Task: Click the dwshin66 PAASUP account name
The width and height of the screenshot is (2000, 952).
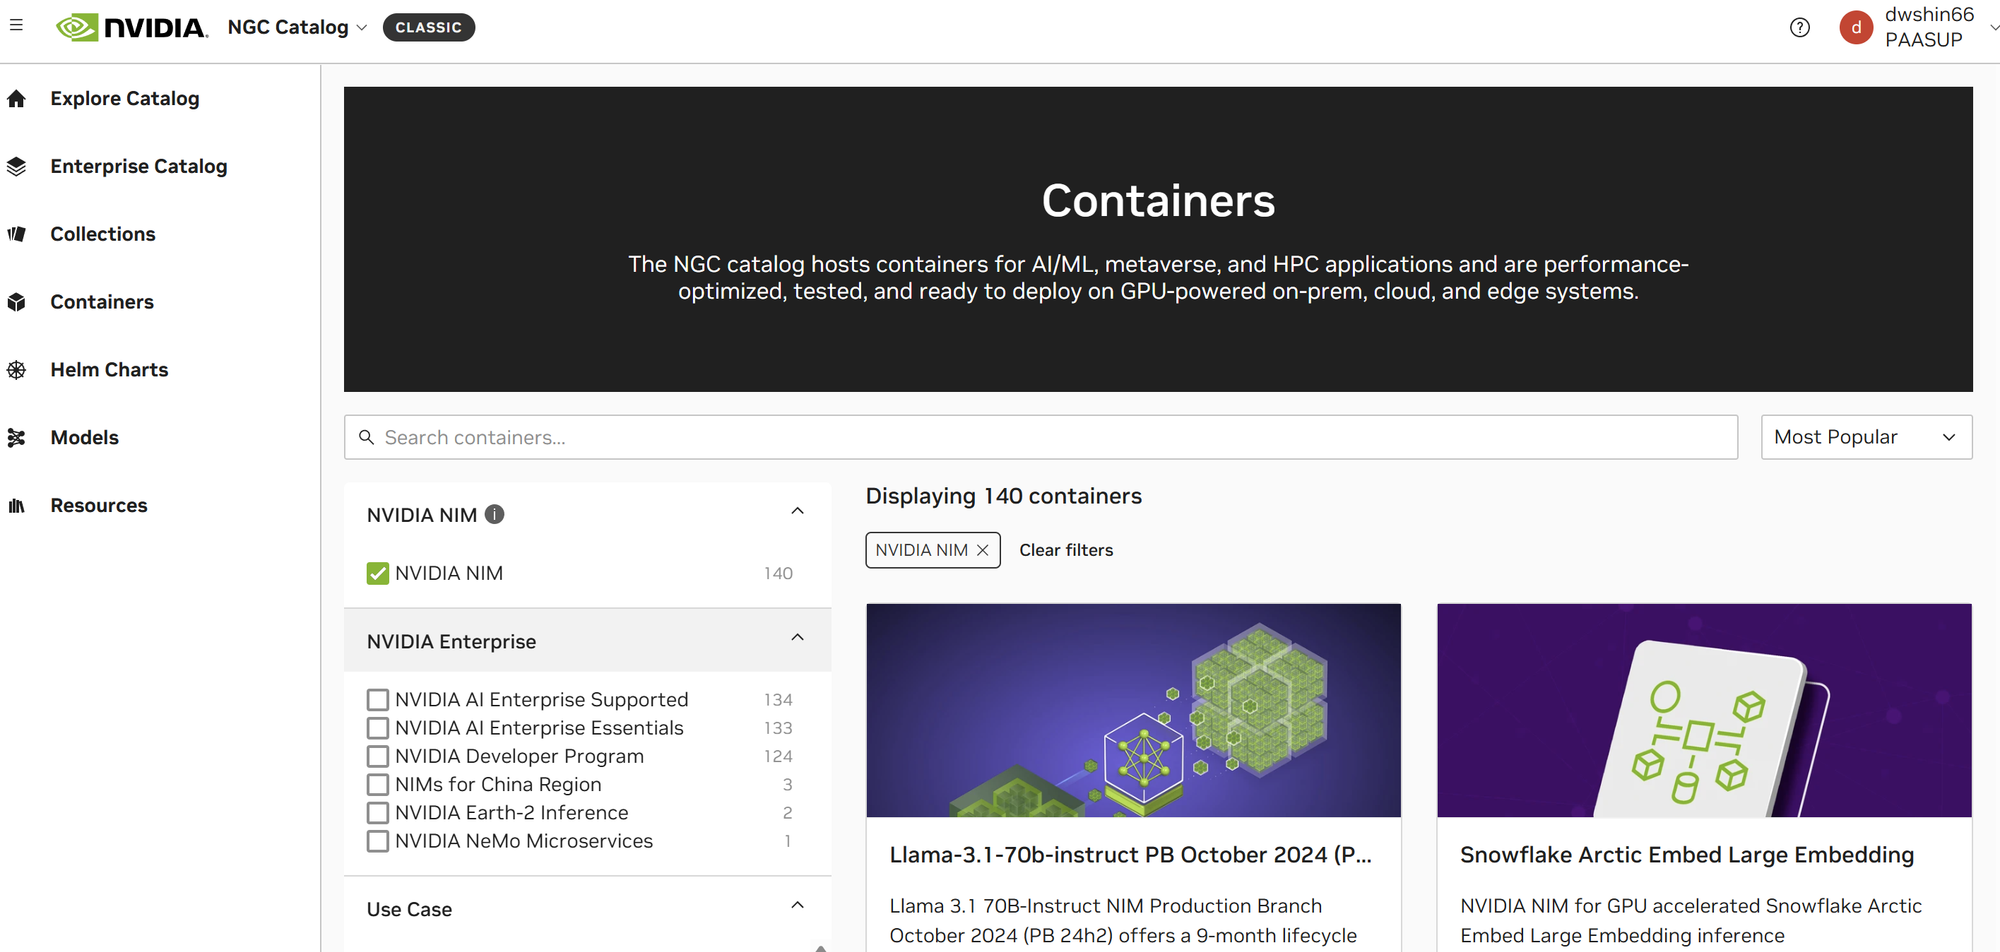Action: click(x=1929, y=27)
